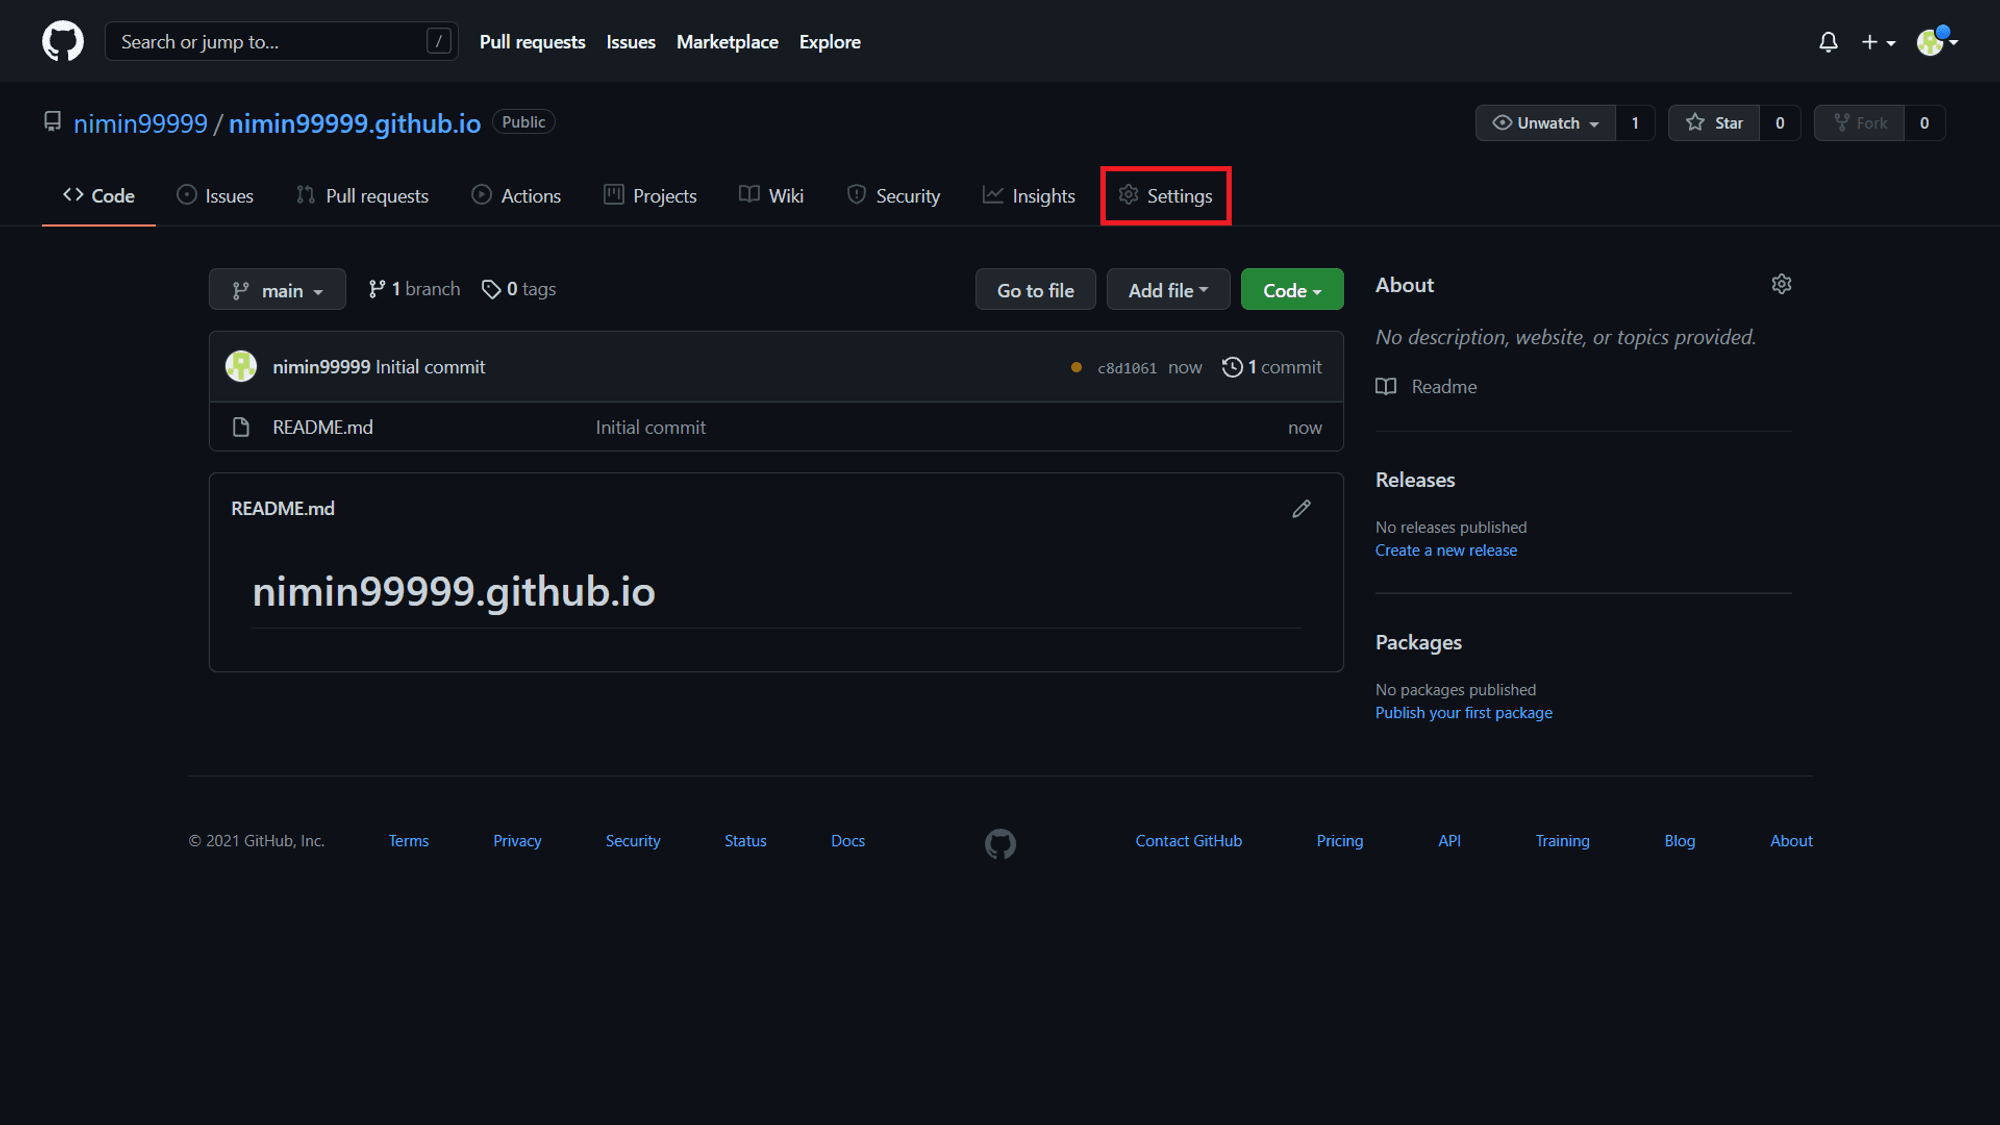Click the fork count 0

tap(1924, 123)
